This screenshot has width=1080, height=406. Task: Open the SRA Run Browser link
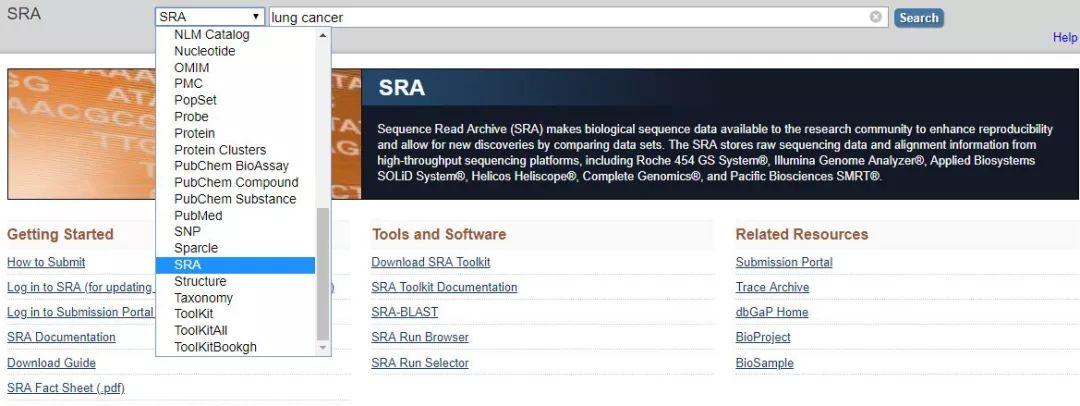click(419, 337)
